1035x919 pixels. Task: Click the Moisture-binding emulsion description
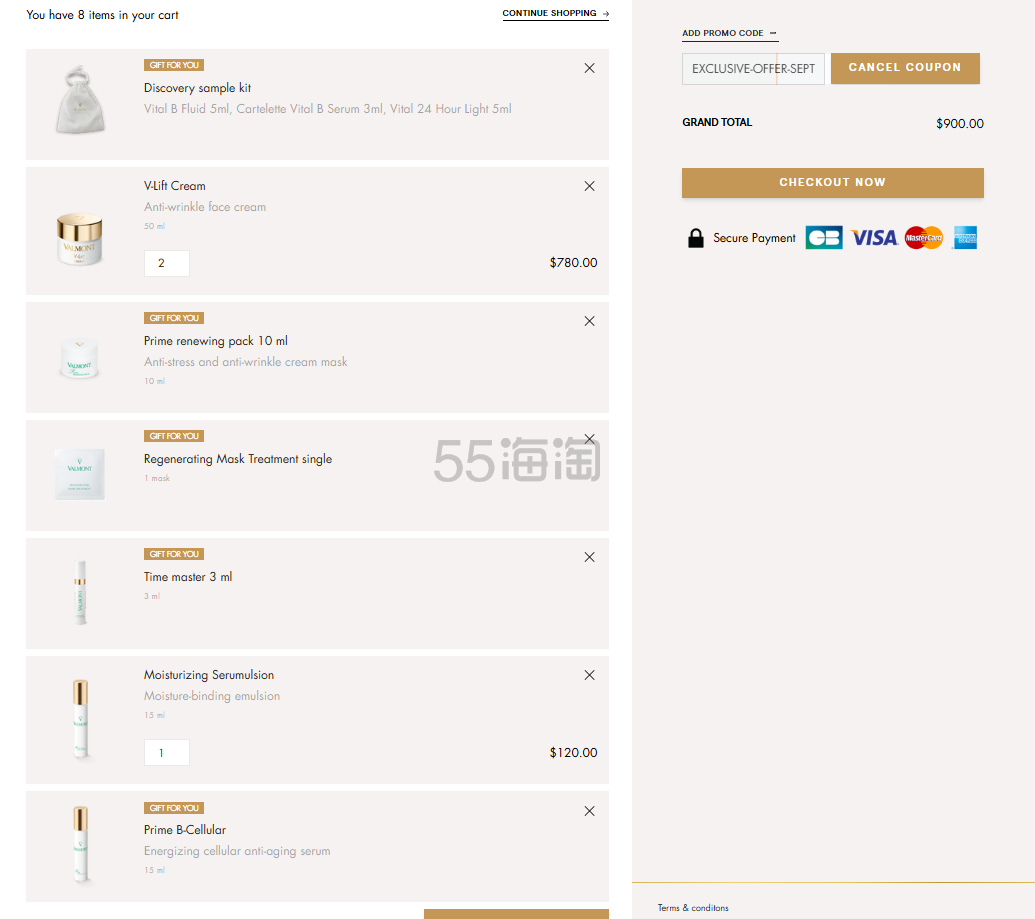(x=212, y=696)
